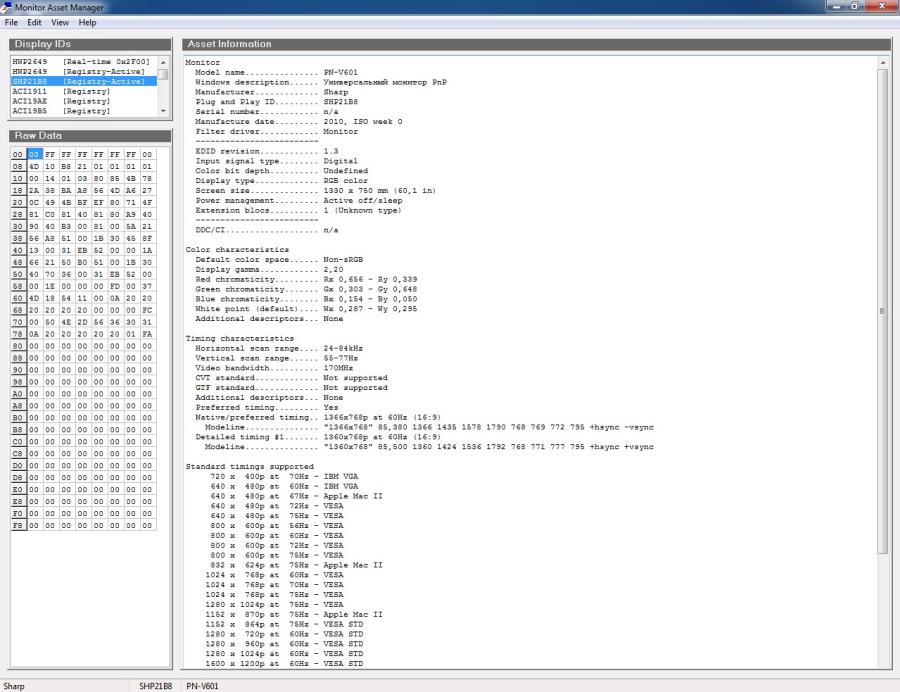This screenshot has width=900, height=692.
Task: Restore down the Monitor Asset Manager window
Action: pyautogui.click(x=856, y=7)
